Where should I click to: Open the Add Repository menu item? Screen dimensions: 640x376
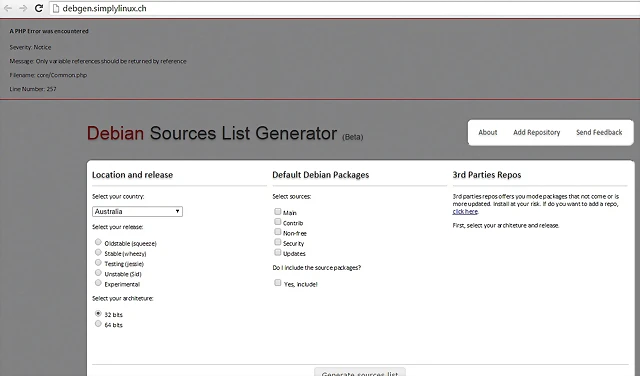[536, 132]
